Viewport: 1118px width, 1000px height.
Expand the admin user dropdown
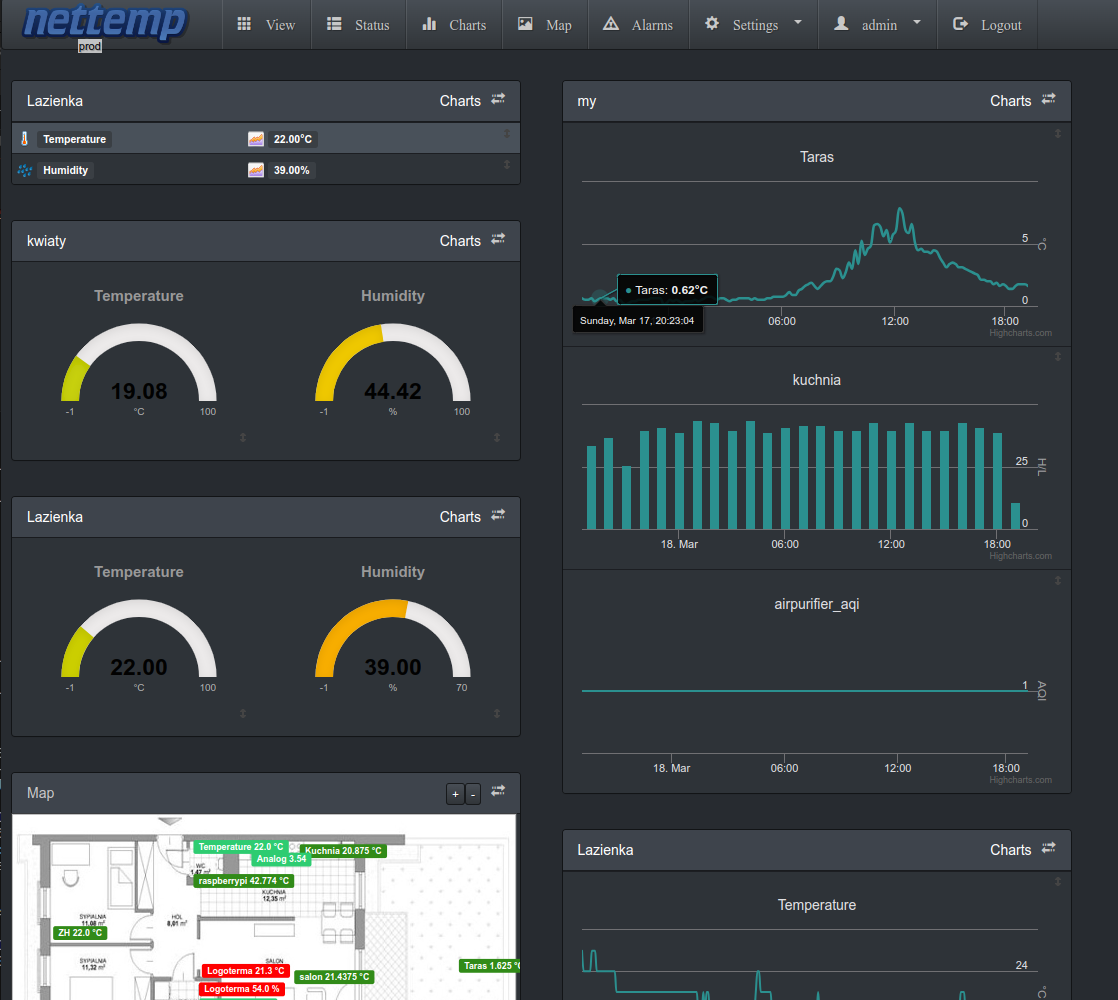click(x=877, y=25)
